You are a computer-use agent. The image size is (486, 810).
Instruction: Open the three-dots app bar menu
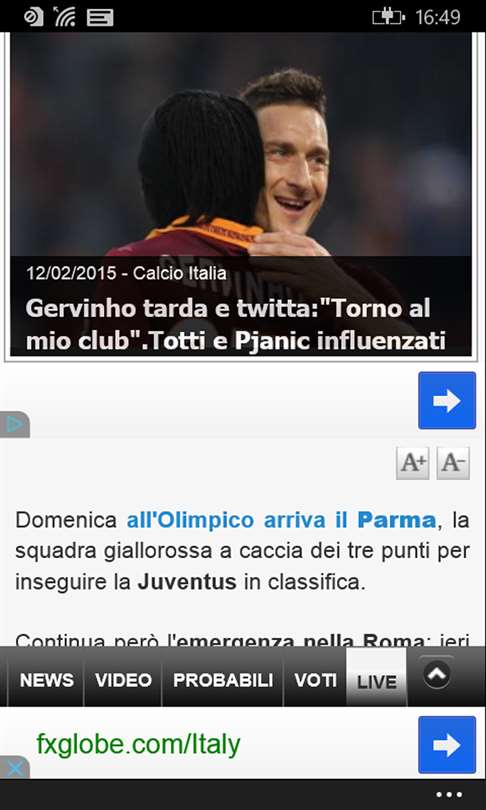[449, 795]
